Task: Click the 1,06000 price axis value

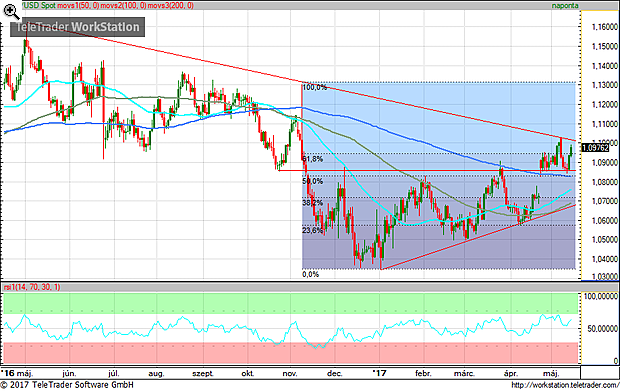Action: point(605,221)
